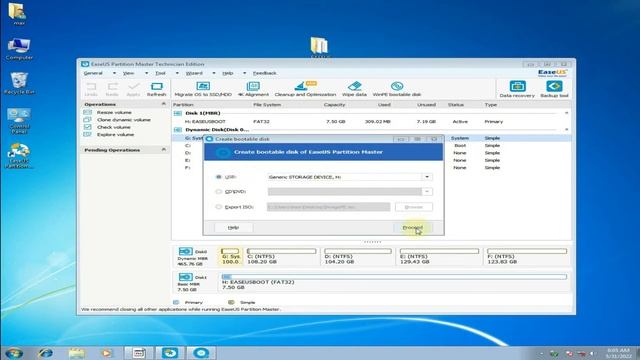
Task: Select F: (NTFS) partition block
Action: 527,256
